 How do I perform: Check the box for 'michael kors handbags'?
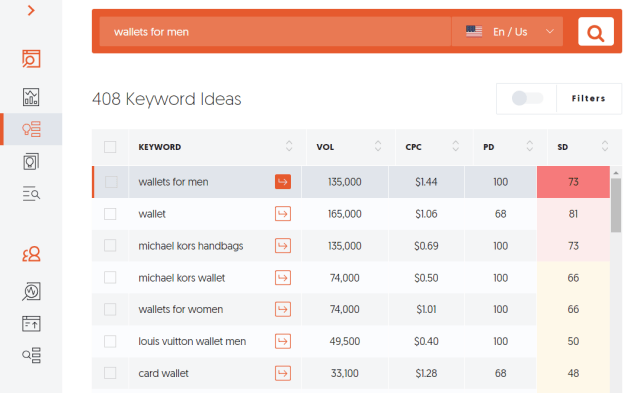pyautogui.click(x=110, y=246)
